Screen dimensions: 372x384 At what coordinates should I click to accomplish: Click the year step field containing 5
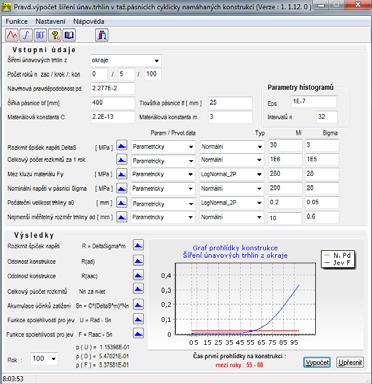(x=126, y=74)
